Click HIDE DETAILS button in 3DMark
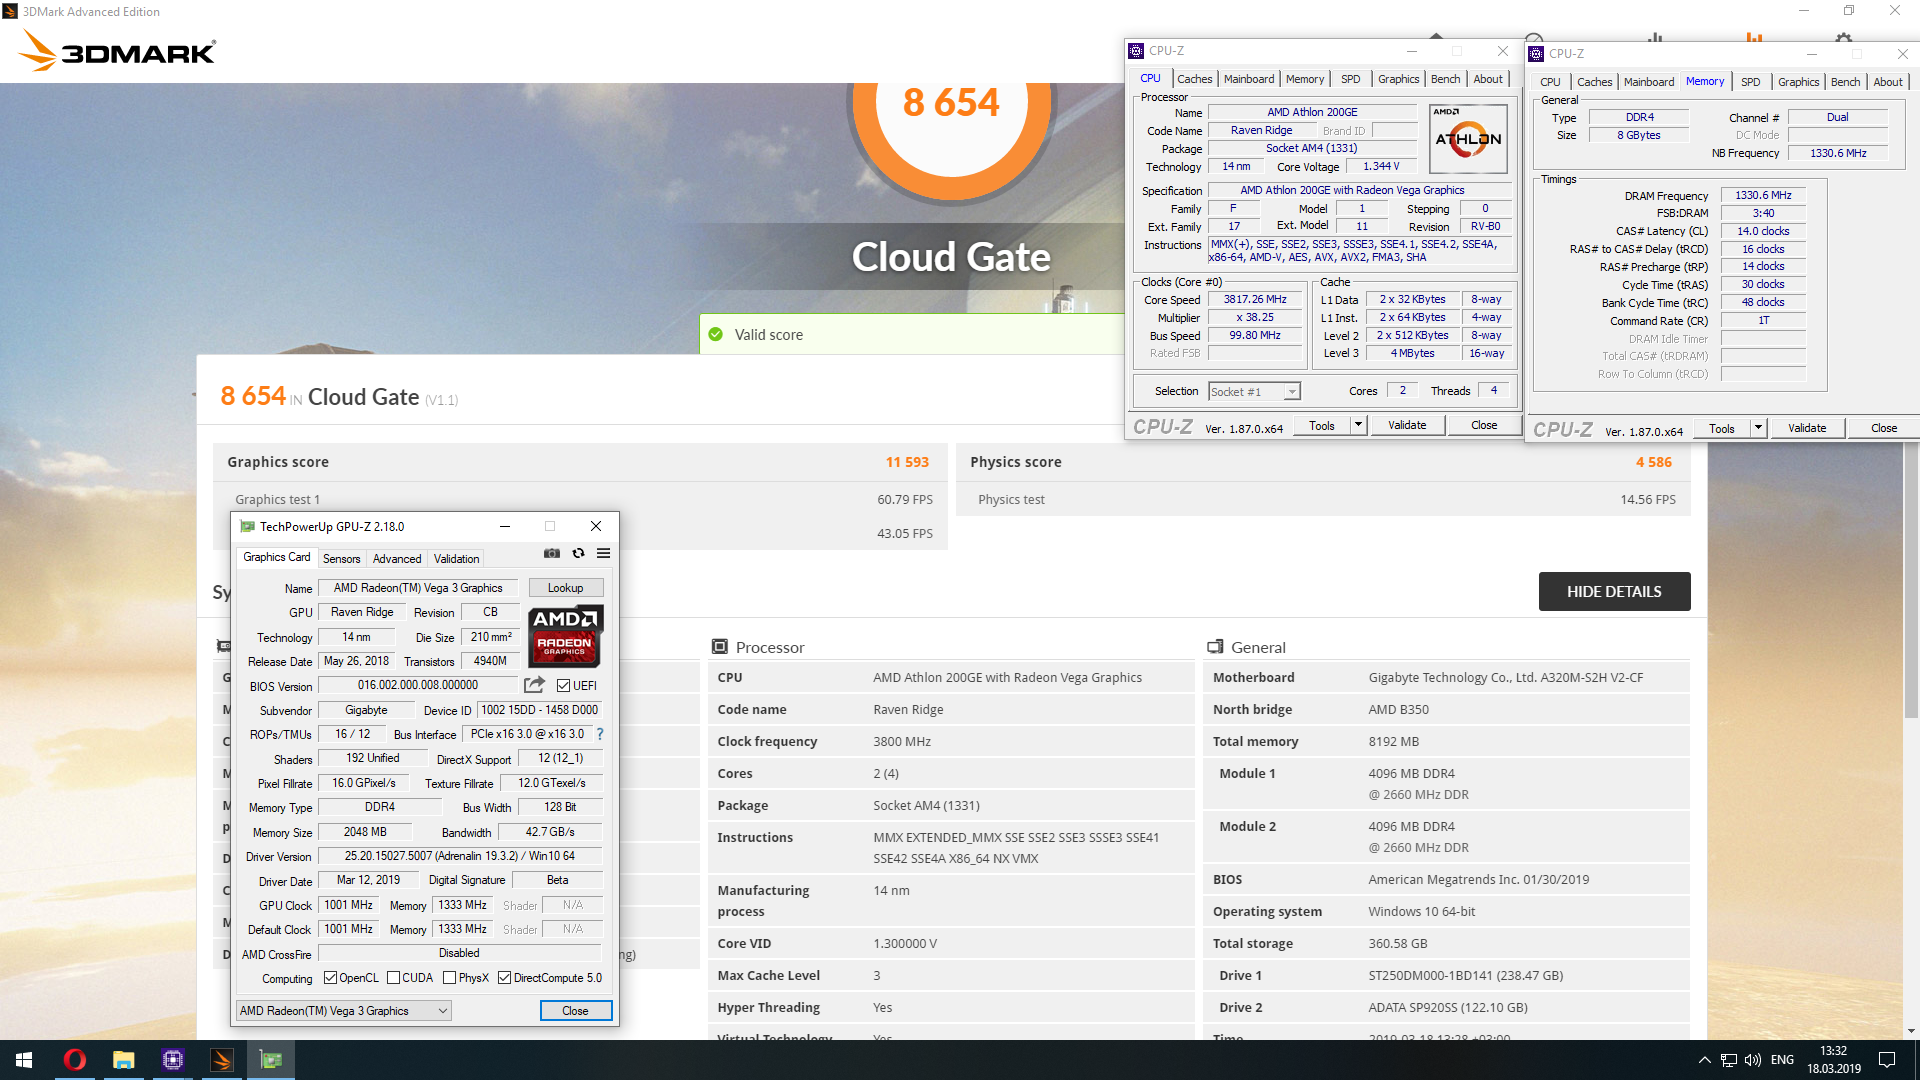This screenshot has width=1920, height=1080. click(x=1614, y=591)
